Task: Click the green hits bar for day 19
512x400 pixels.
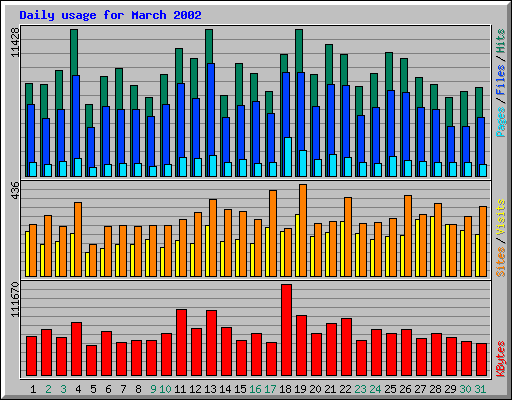Action: tap(299, 50)
